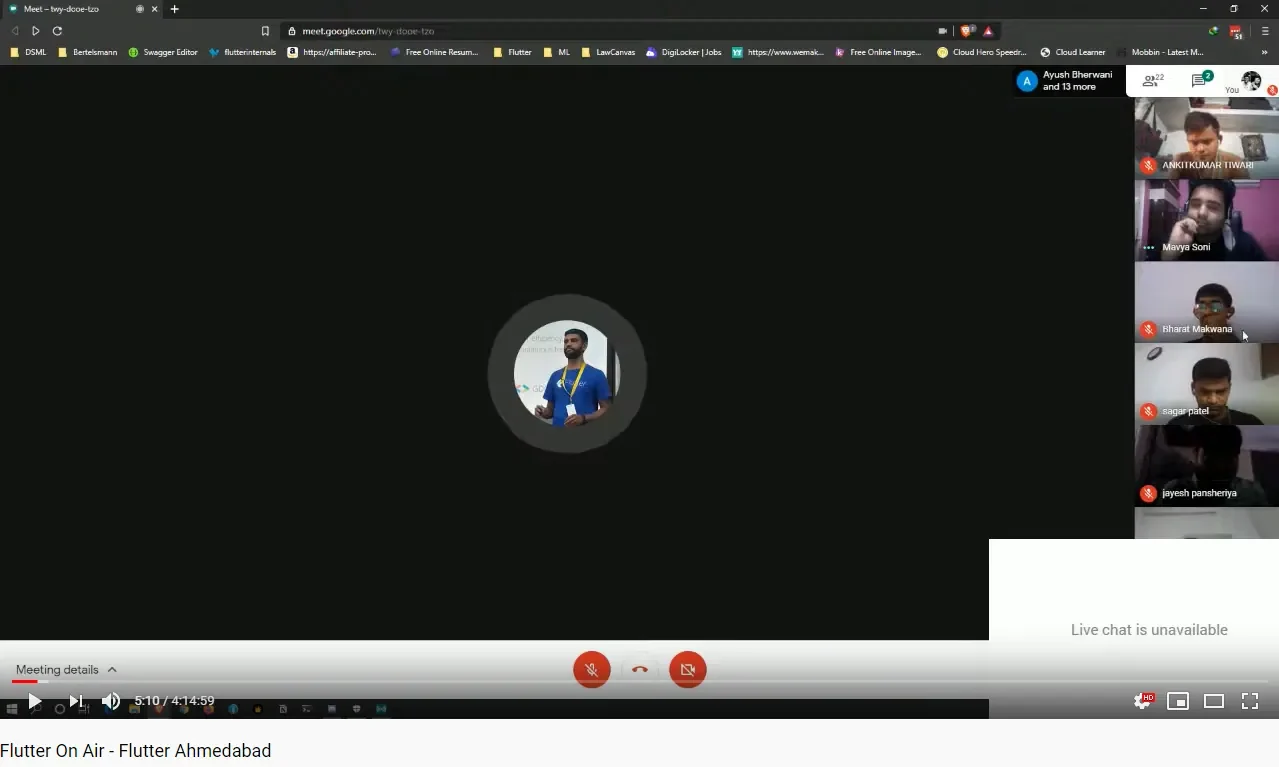Image resolution: width=1279 pixels, height=767 pixels.
Task: Open a new browser tab
Action: coord(174,9)
